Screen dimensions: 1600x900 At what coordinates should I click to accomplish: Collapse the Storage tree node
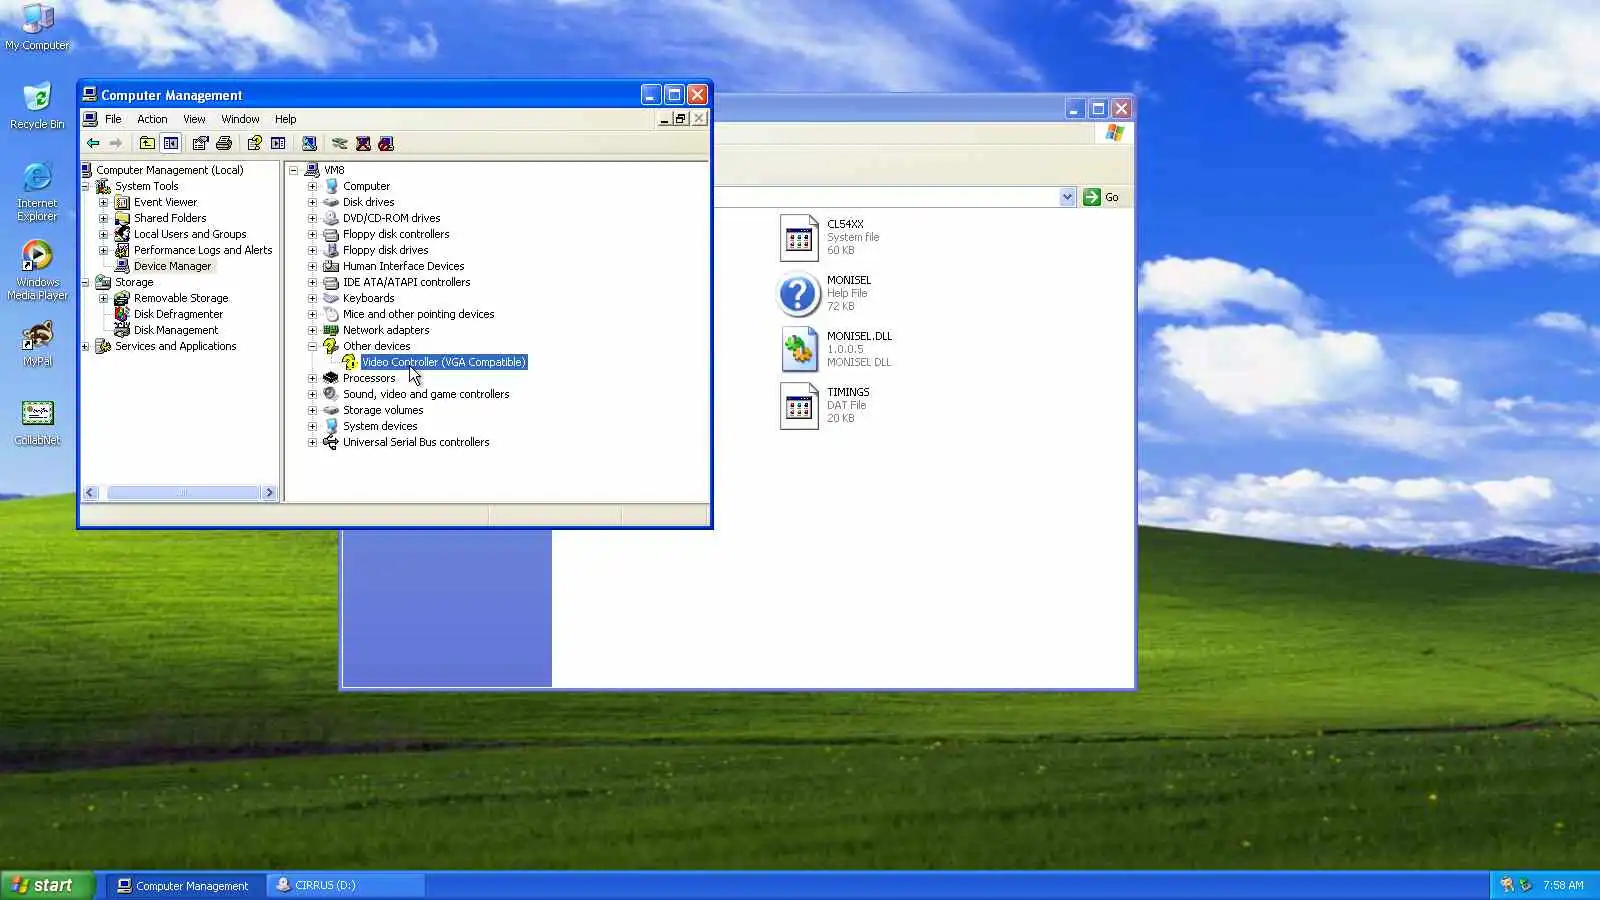click(x=85, y=282)
